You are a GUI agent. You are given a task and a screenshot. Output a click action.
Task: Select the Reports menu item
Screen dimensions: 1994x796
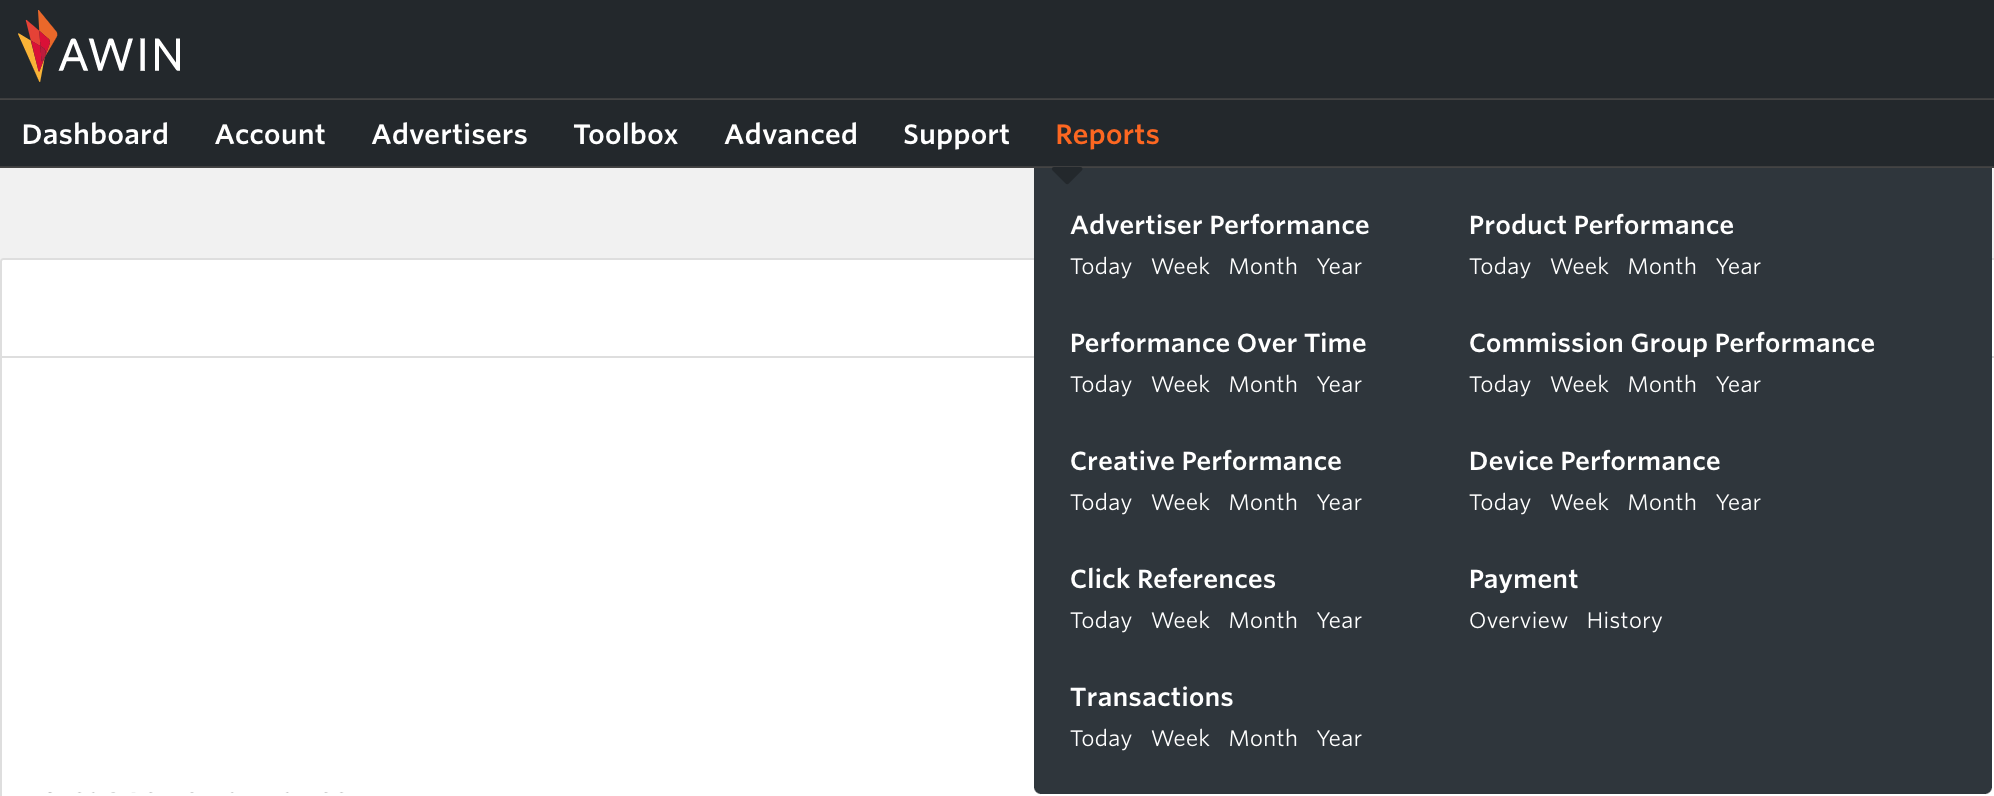pyautogui.click(x=1107, y=134)
